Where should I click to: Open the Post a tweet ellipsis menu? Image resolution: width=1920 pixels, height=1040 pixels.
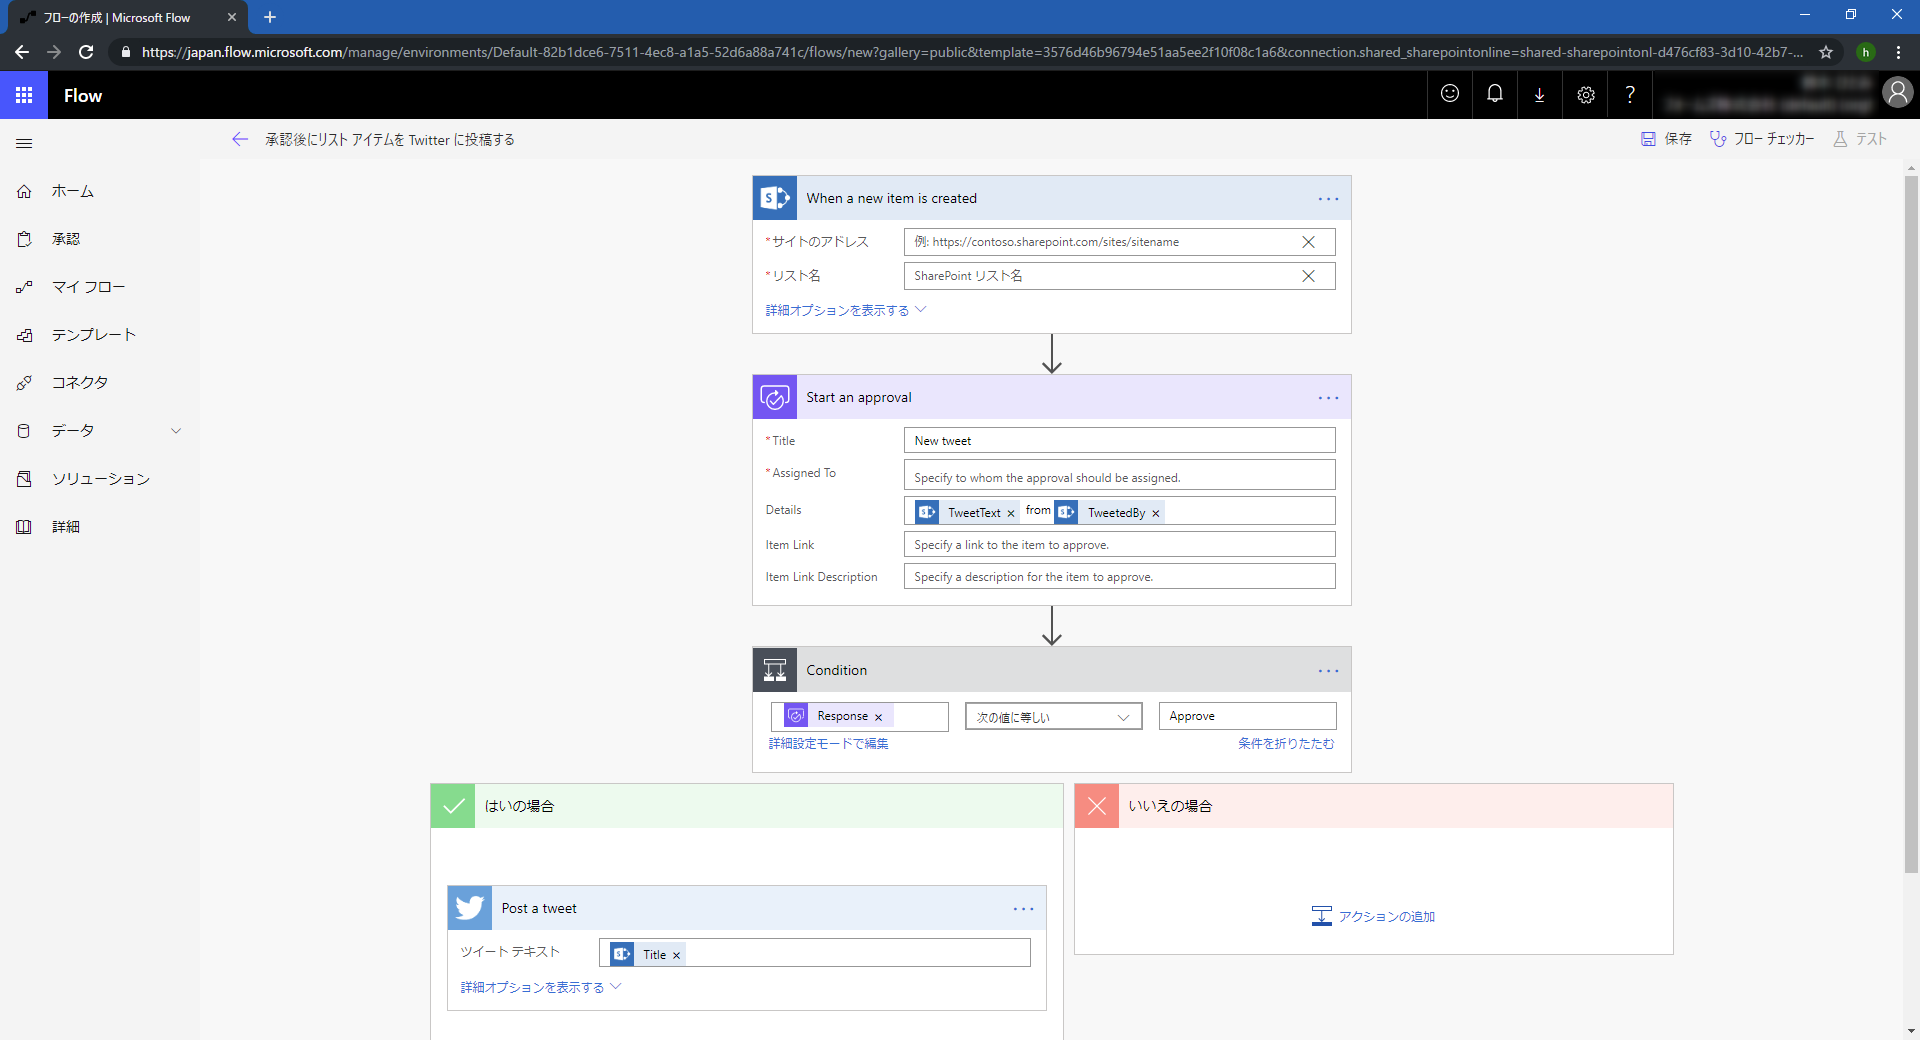[x=1023, y=909]
